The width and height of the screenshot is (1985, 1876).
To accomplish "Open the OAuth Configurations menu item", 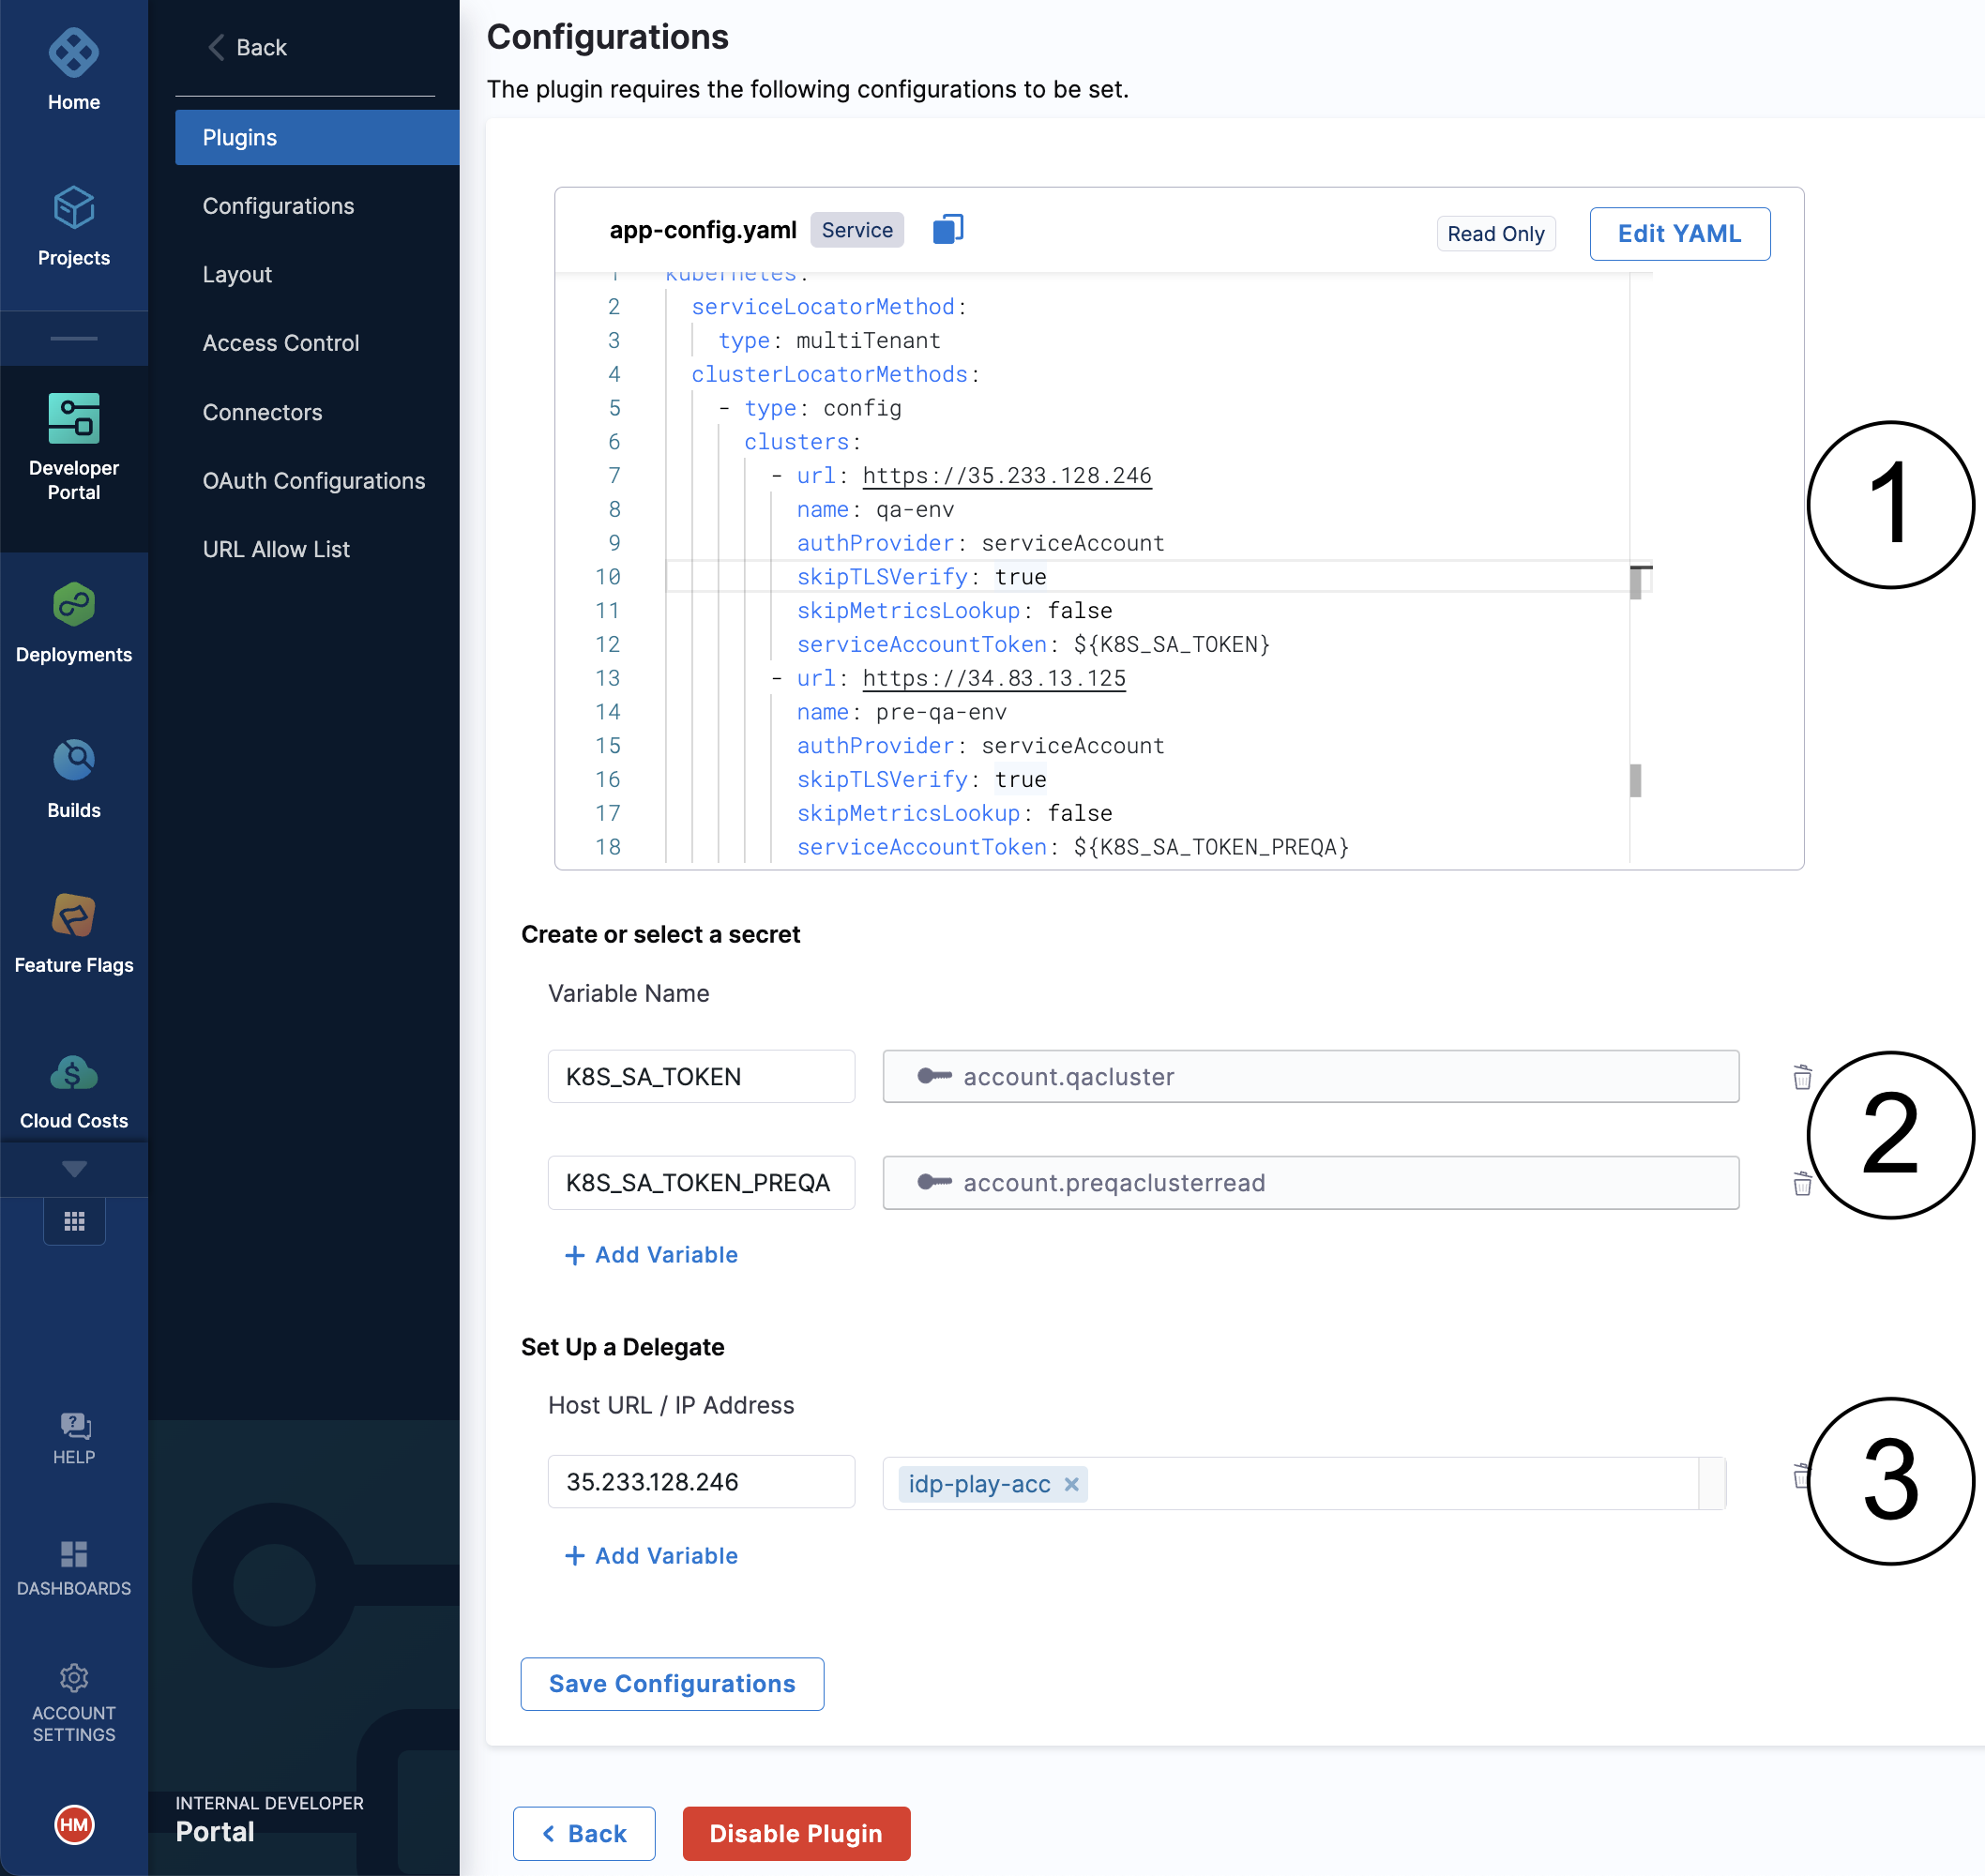I will click(313, 481).
